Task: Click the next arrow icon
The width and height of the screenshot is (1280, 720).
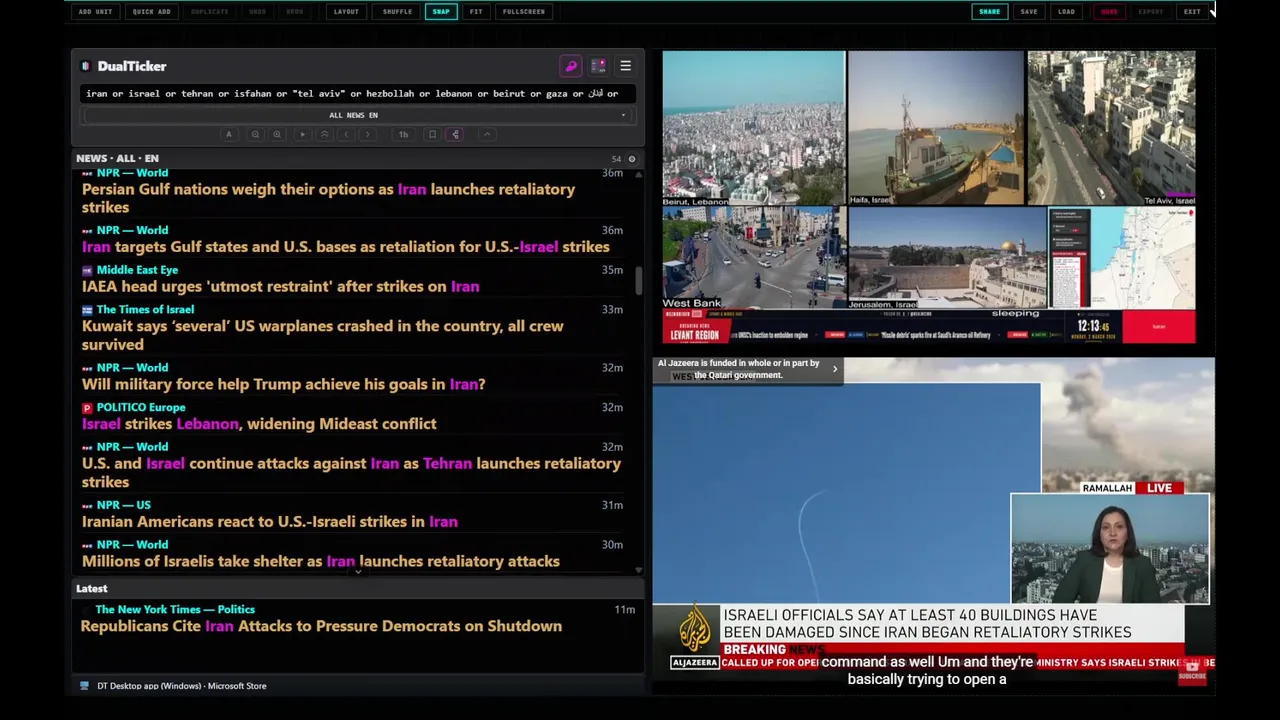Action: (x=368, y=134)
